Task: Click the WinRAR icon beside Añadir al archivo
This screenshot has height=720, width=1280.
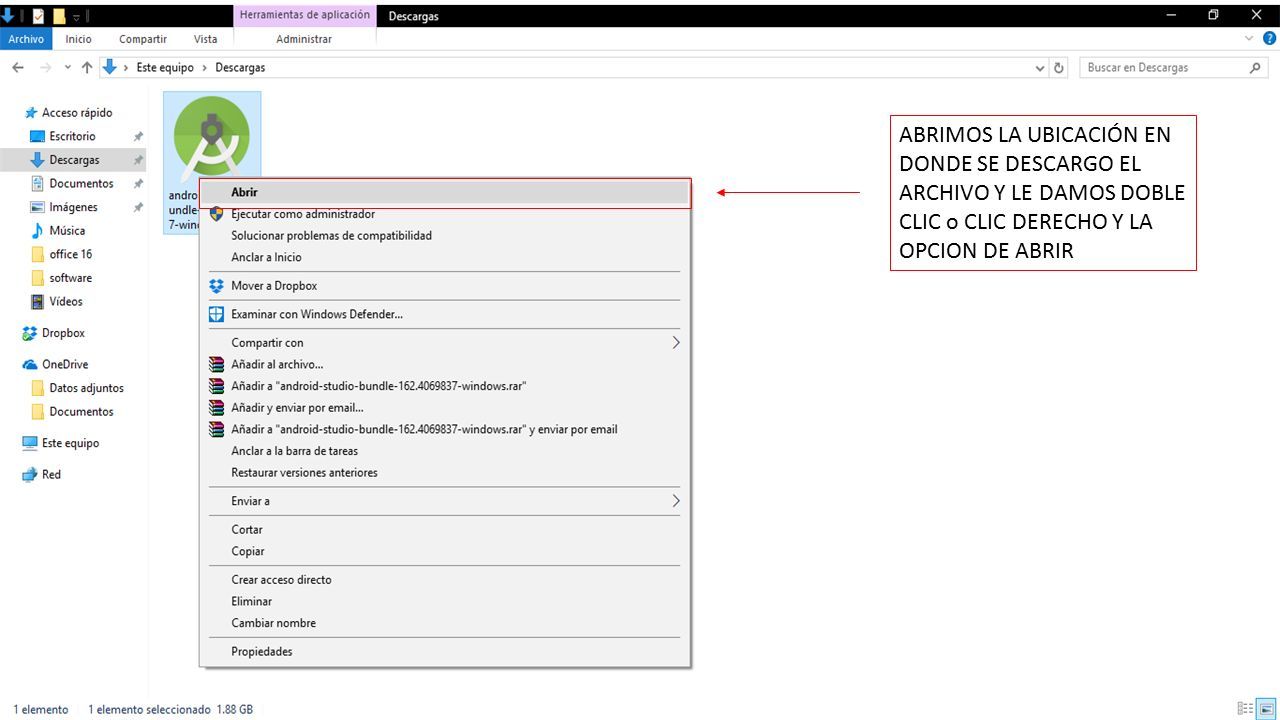Action: click(216, 365)
